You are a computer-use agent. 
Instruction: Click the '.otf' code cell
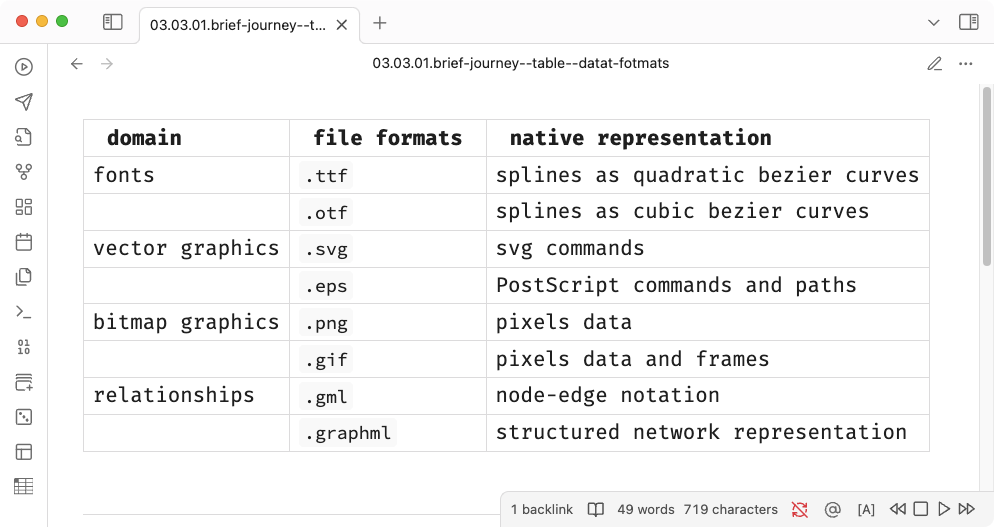(326, 212)
